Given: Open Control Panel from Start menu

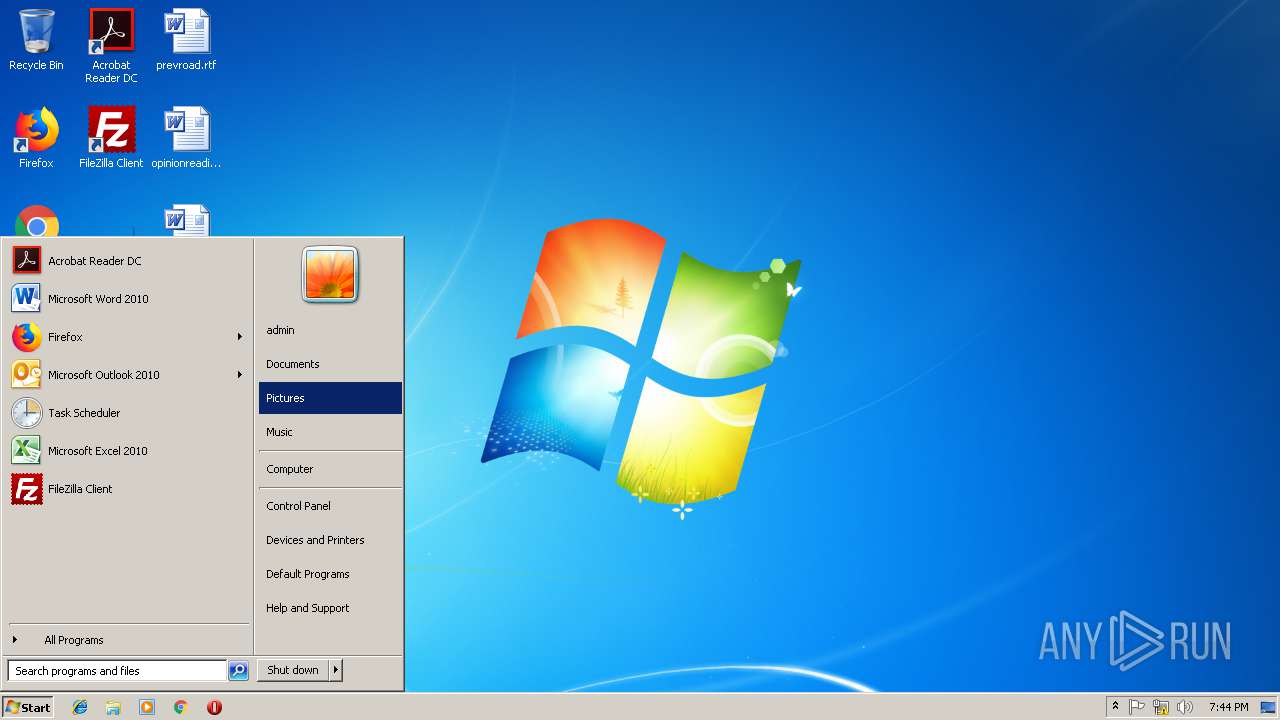Looking at the screenshot, I should pos(330,506).
